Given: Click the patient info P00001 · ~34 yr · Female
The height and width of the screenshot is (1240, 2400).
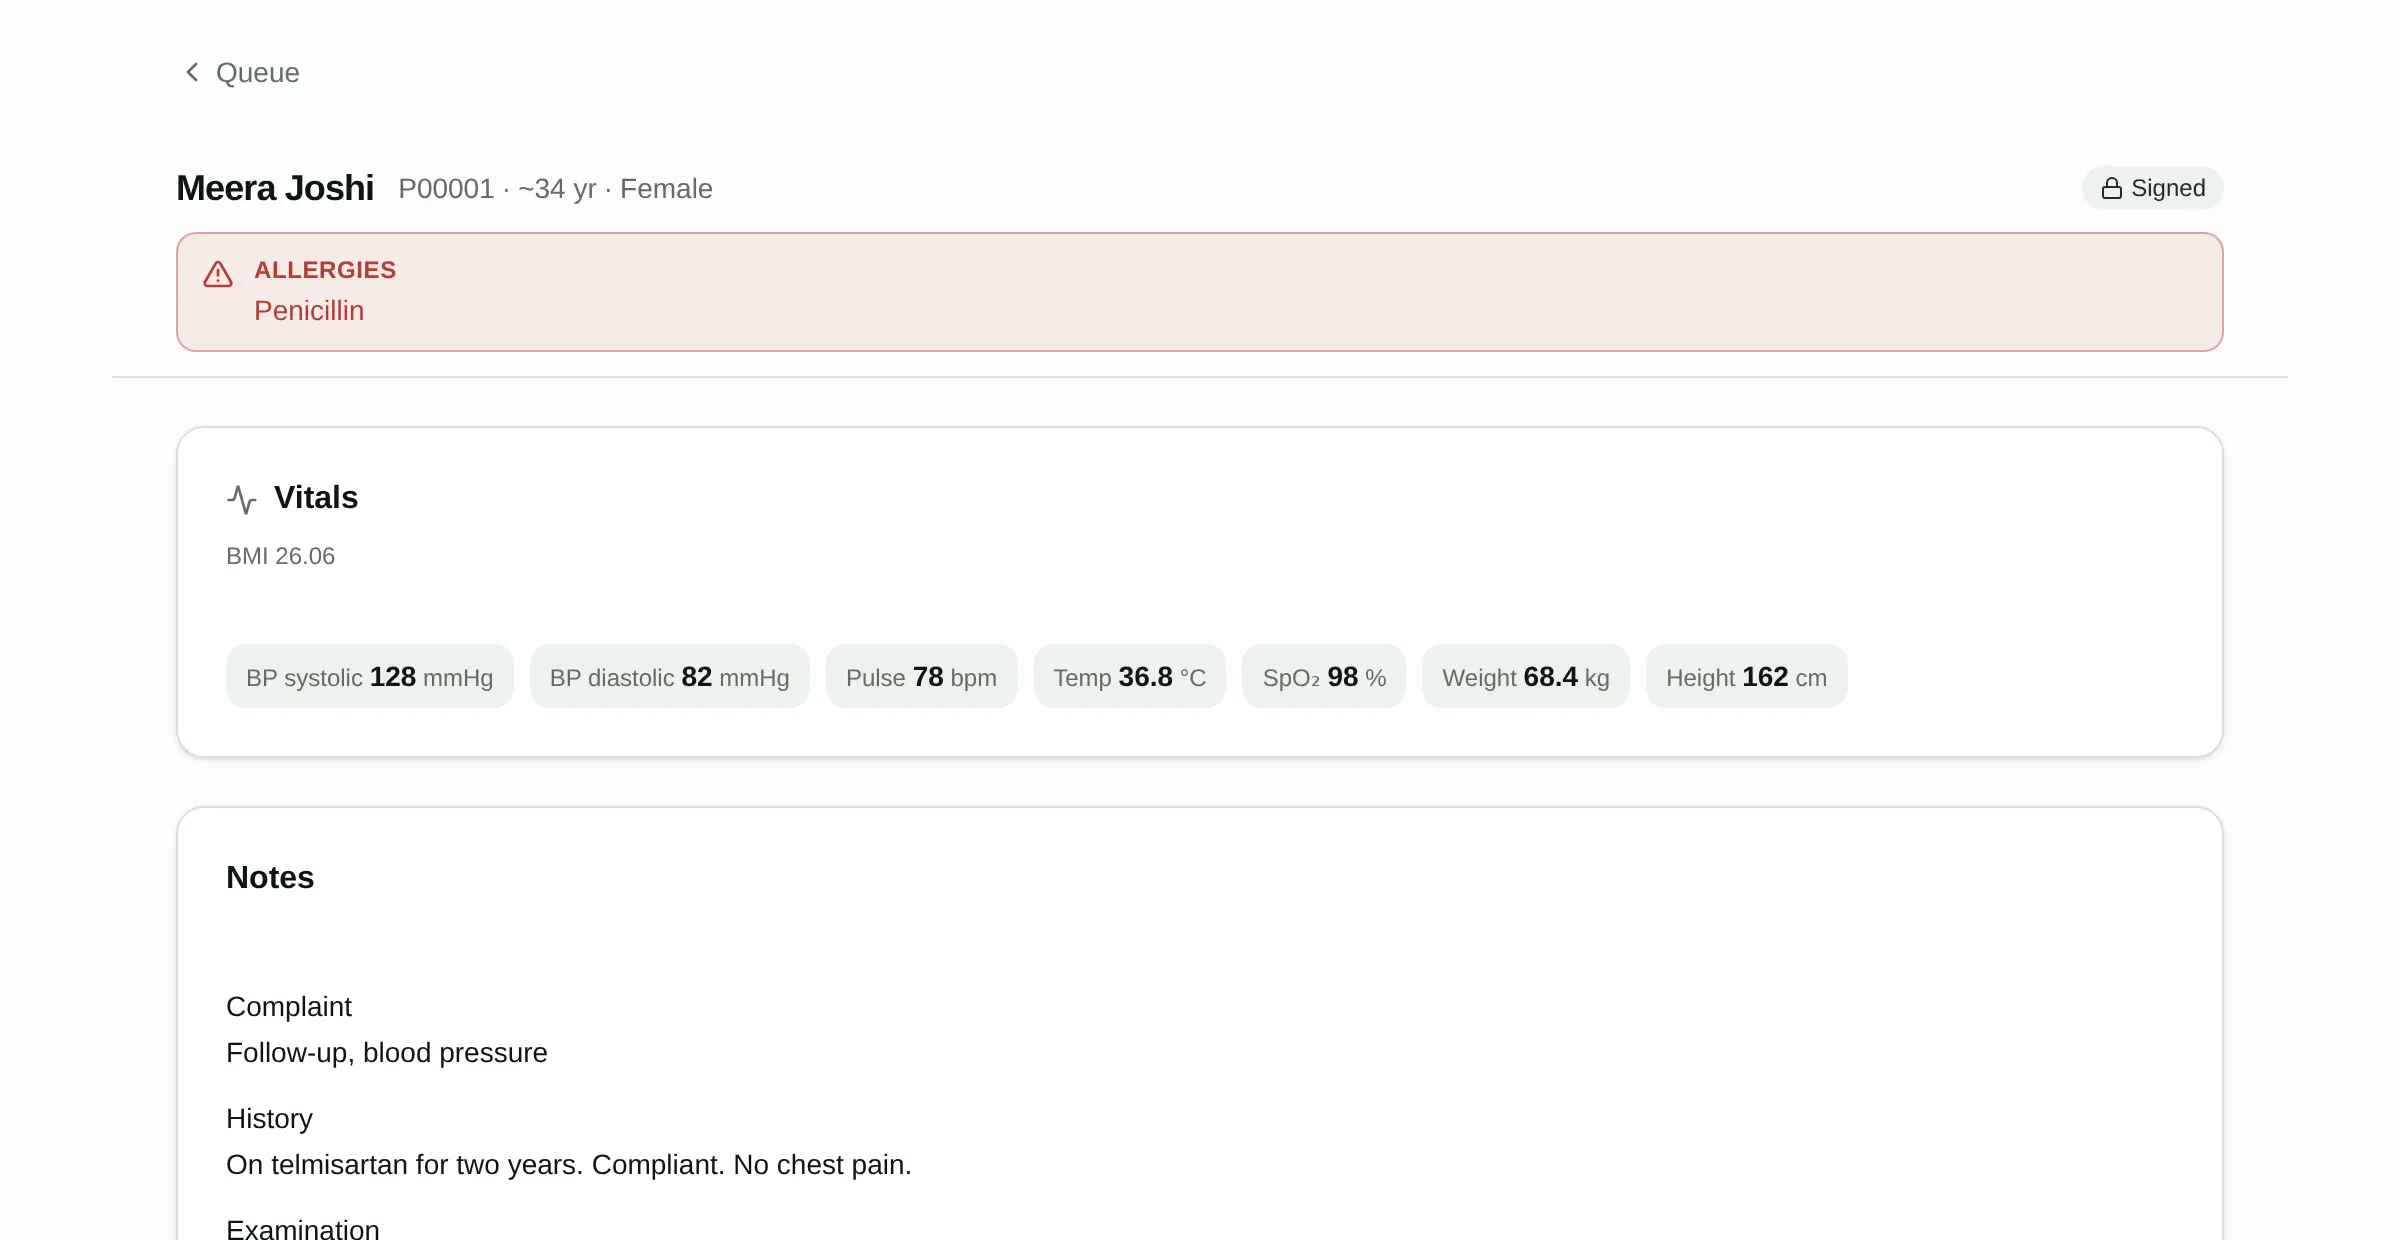Looking at the screenshot, I should click(555, 189).
